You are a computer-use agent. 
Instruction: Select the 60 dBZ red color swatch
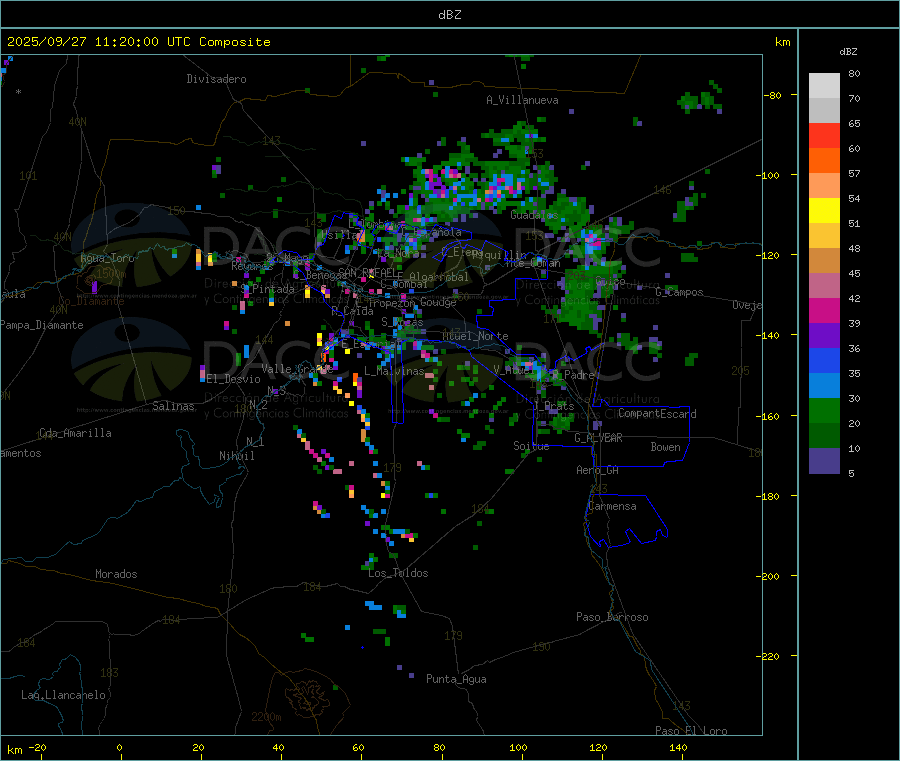tap(824, 135)
